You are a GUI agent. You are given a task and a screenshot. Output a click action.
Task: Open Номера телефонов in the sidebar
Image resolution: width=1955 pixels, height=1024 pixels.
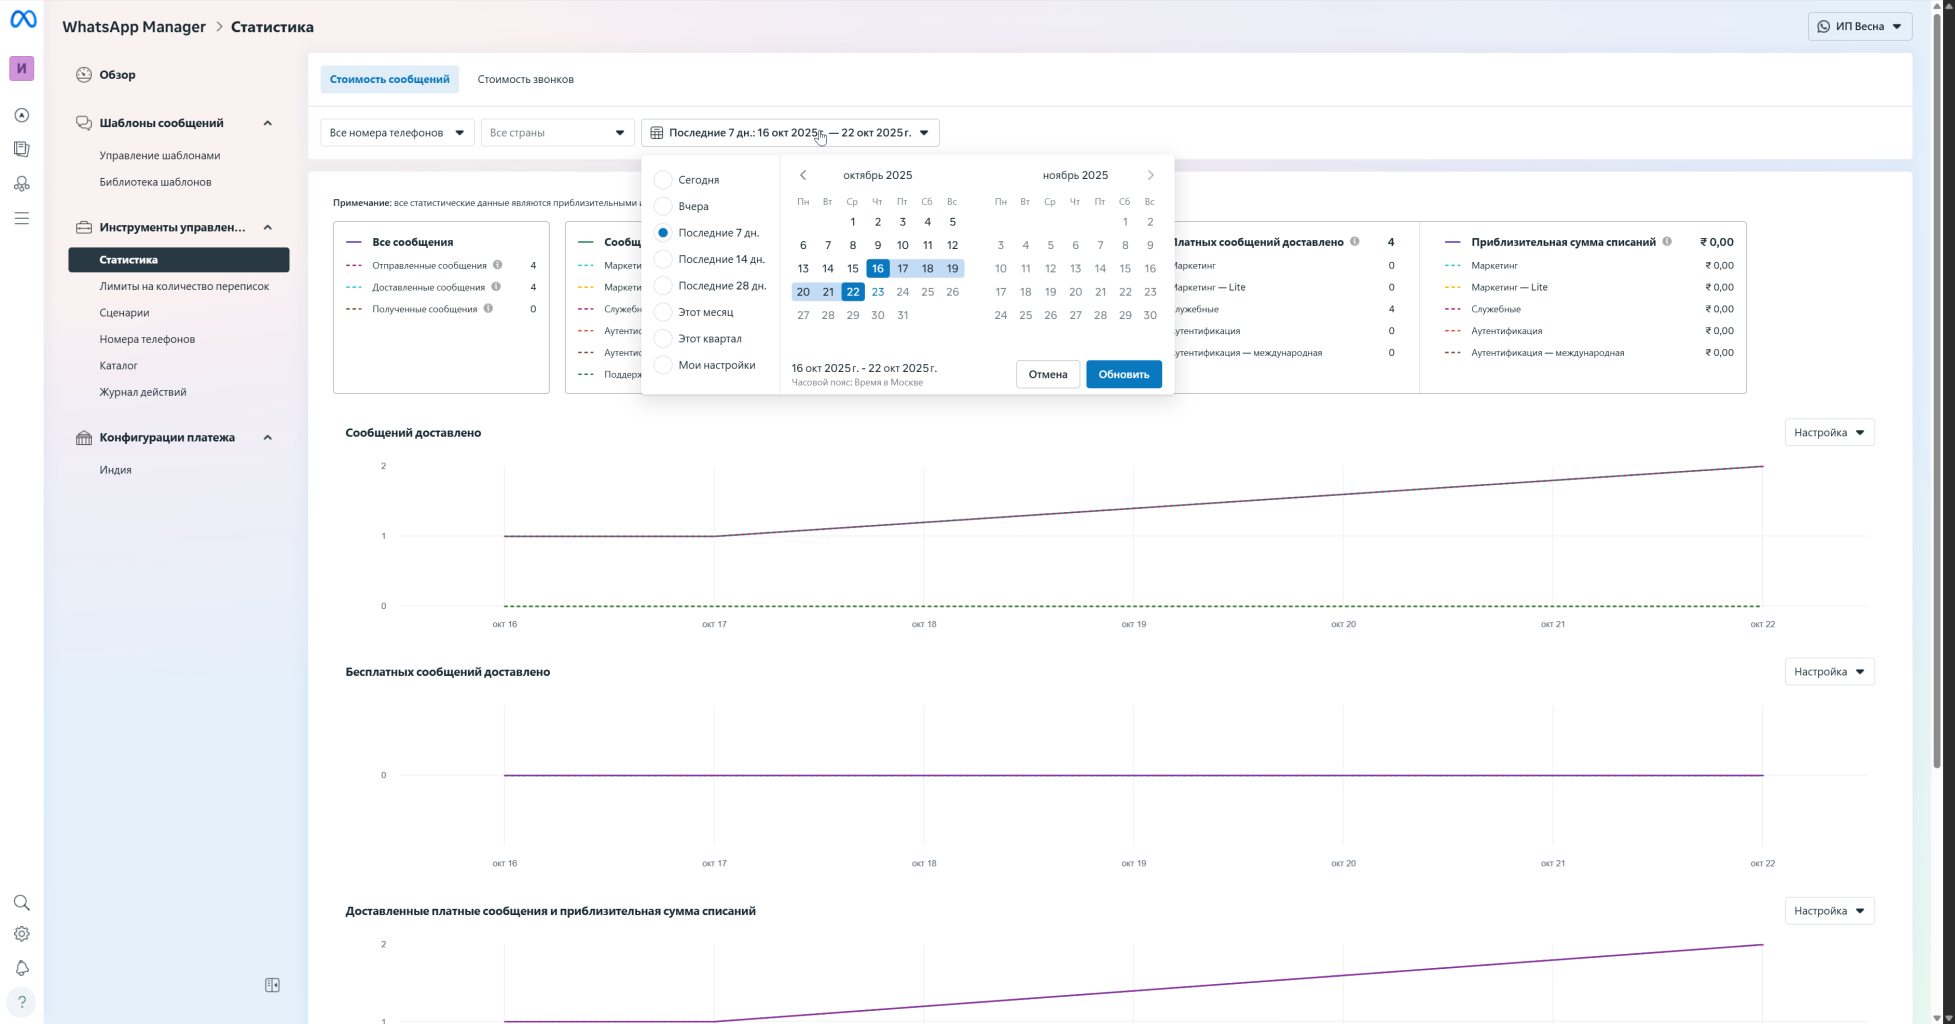147,339
